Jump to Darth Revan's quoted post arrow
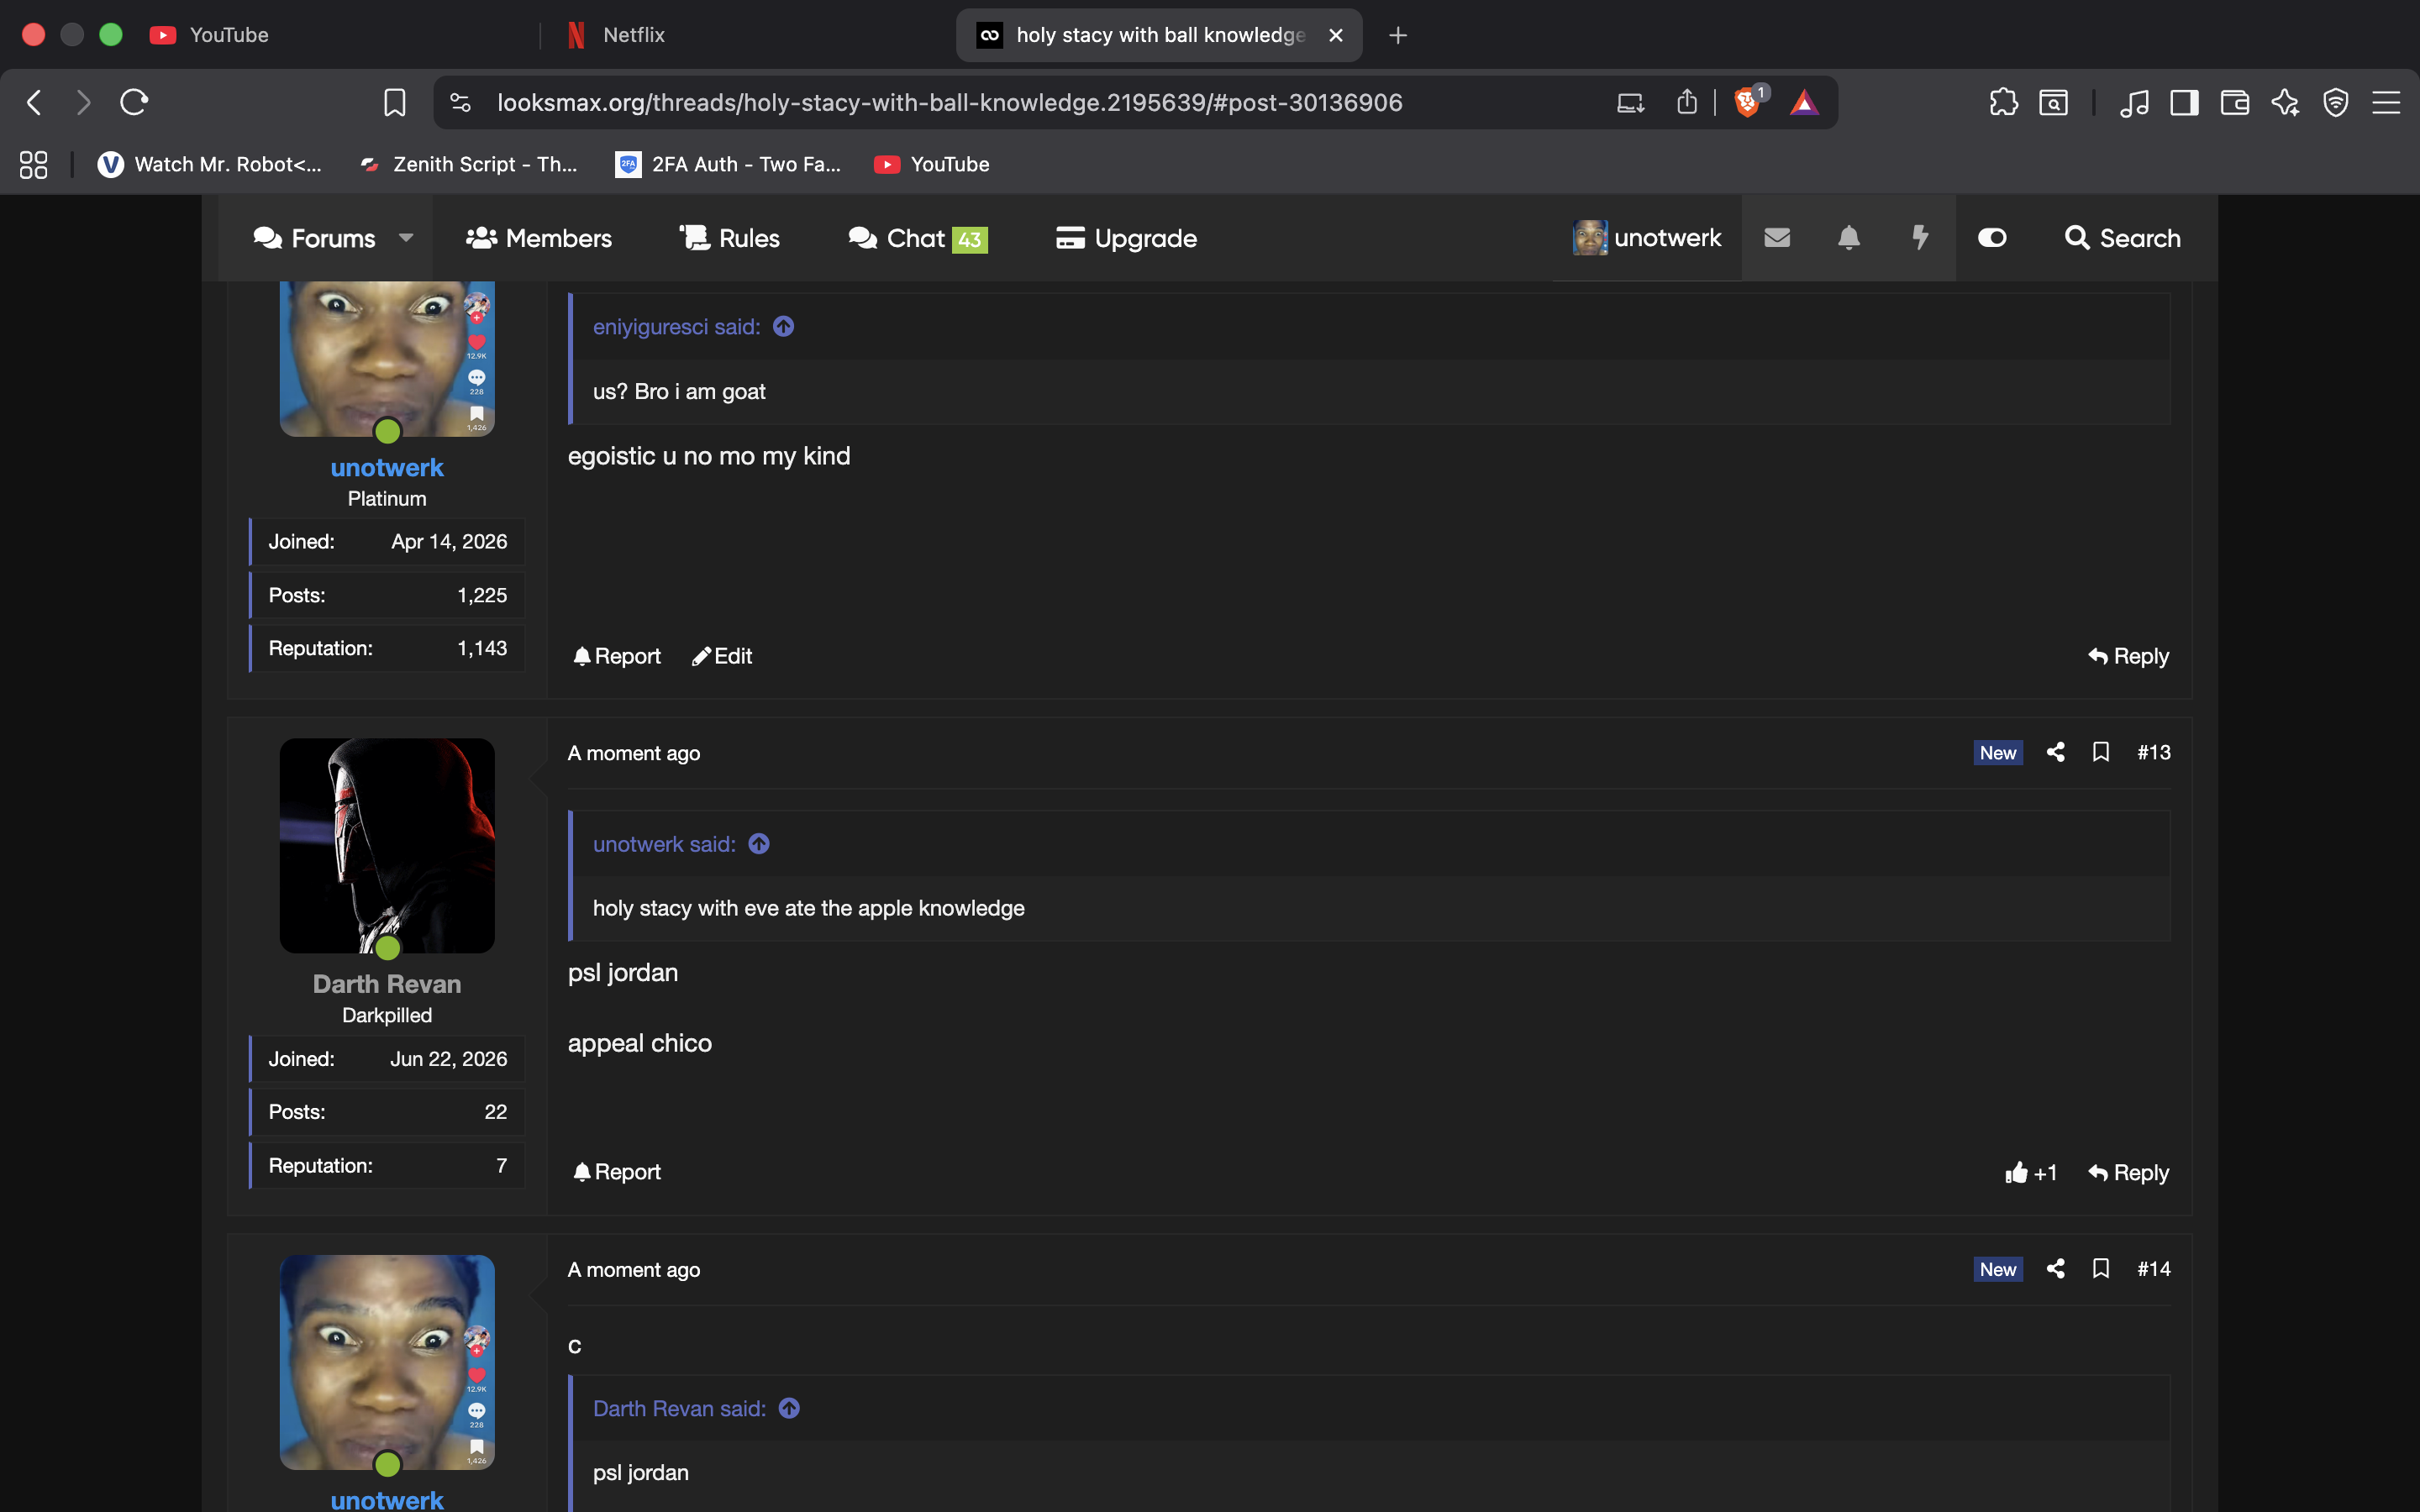The image size is (2420, 1512). 790,1408
